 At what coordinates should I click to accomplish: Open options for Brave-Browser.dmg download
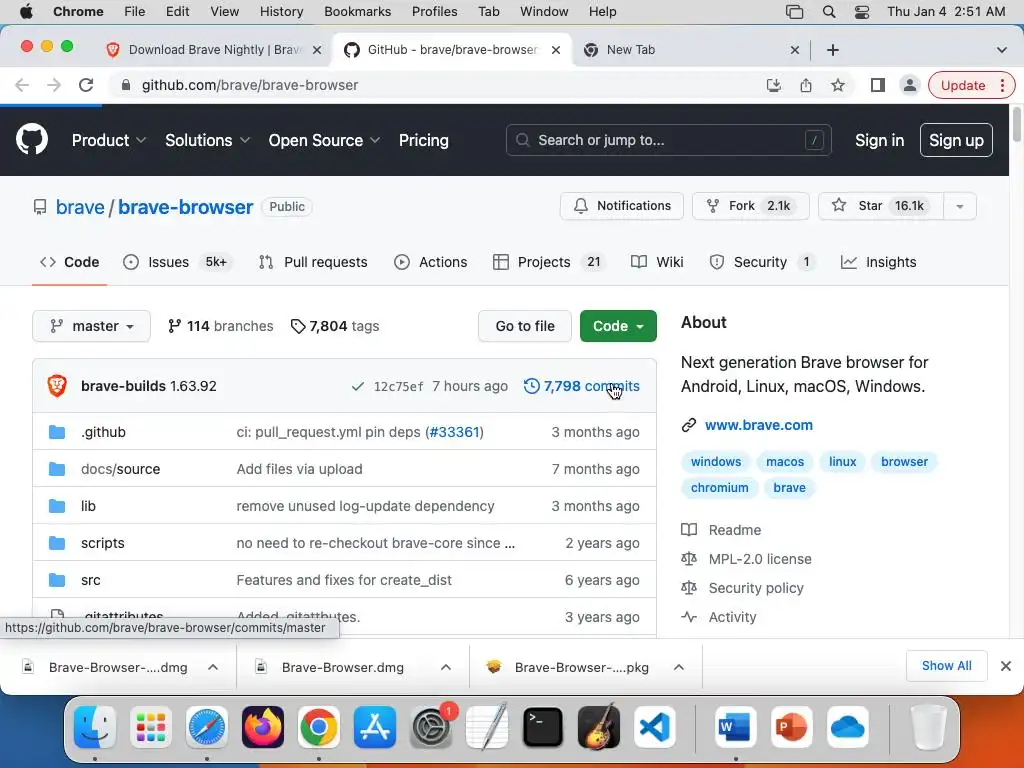(446, 667)
